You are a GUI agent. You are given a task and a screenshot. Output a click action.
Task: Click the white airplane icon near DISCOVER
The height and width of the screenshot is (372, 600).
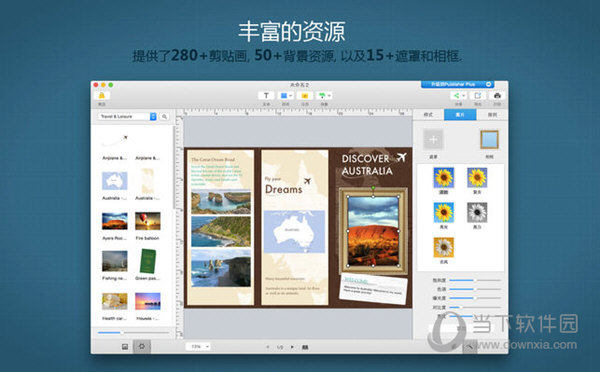click(401, 157)
